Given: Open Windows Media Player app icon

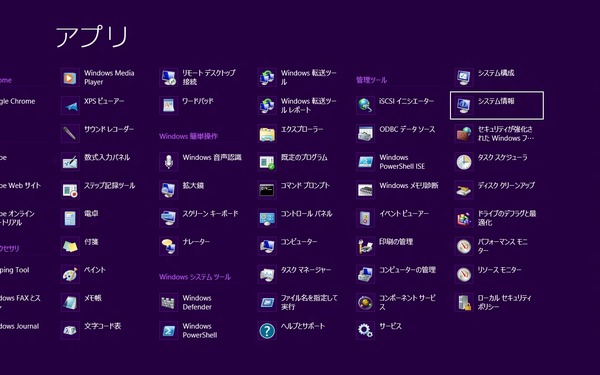Looking at the screenshot, I should [x=70, y=78].
